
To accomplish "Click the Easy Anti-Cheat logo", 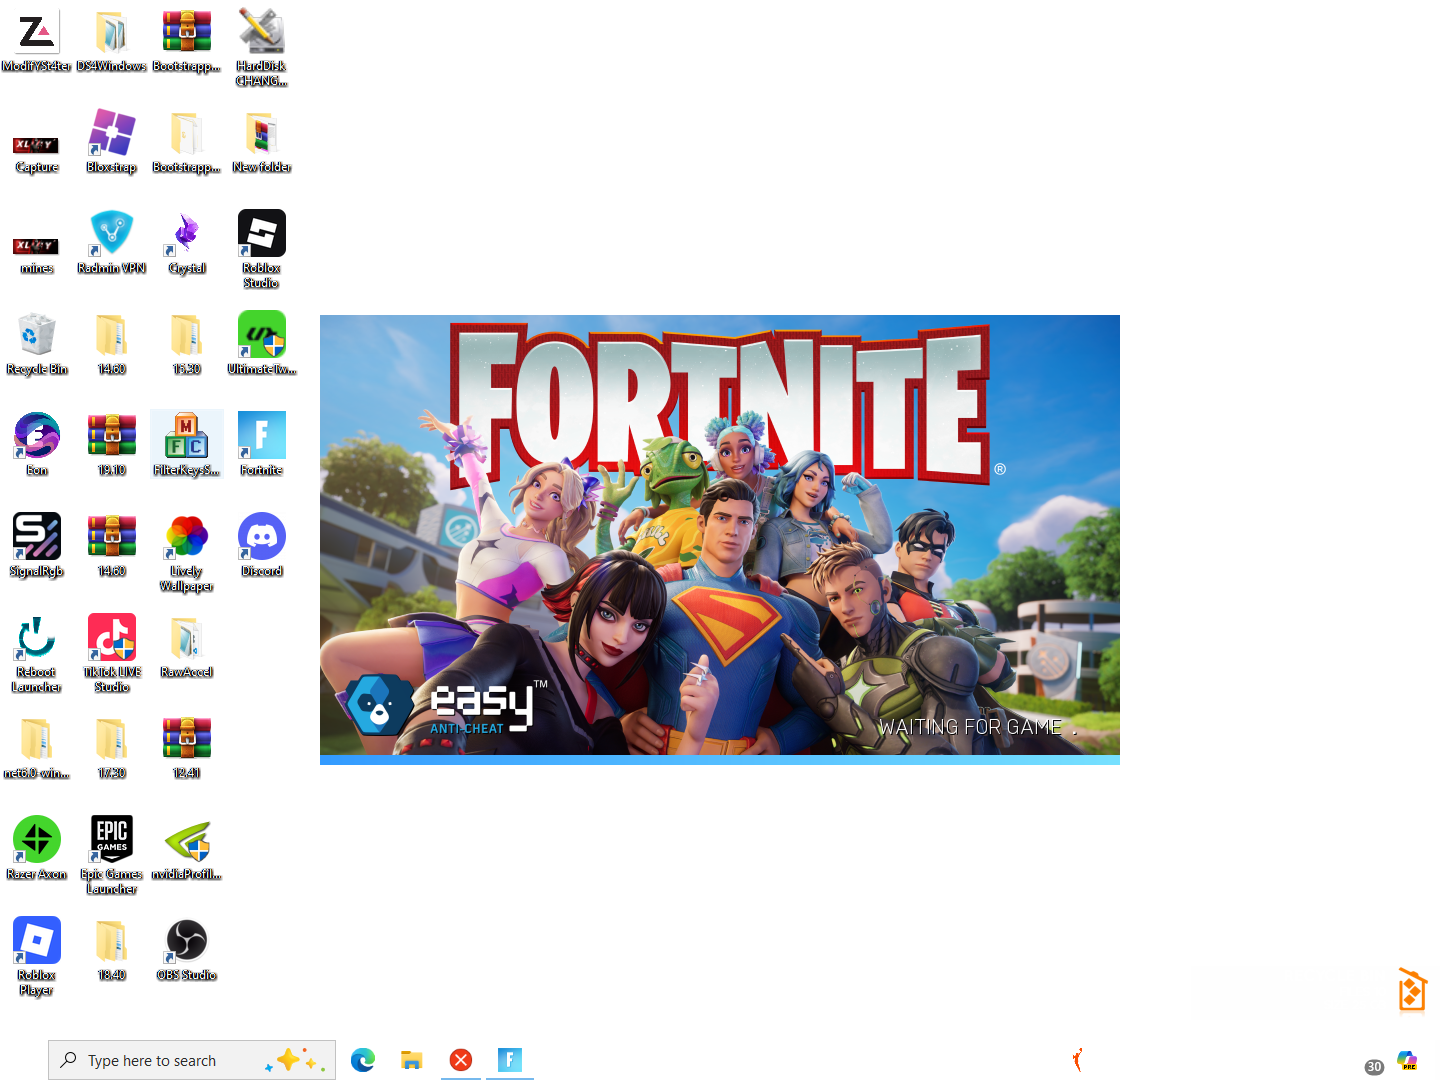I will pos(446,704).
